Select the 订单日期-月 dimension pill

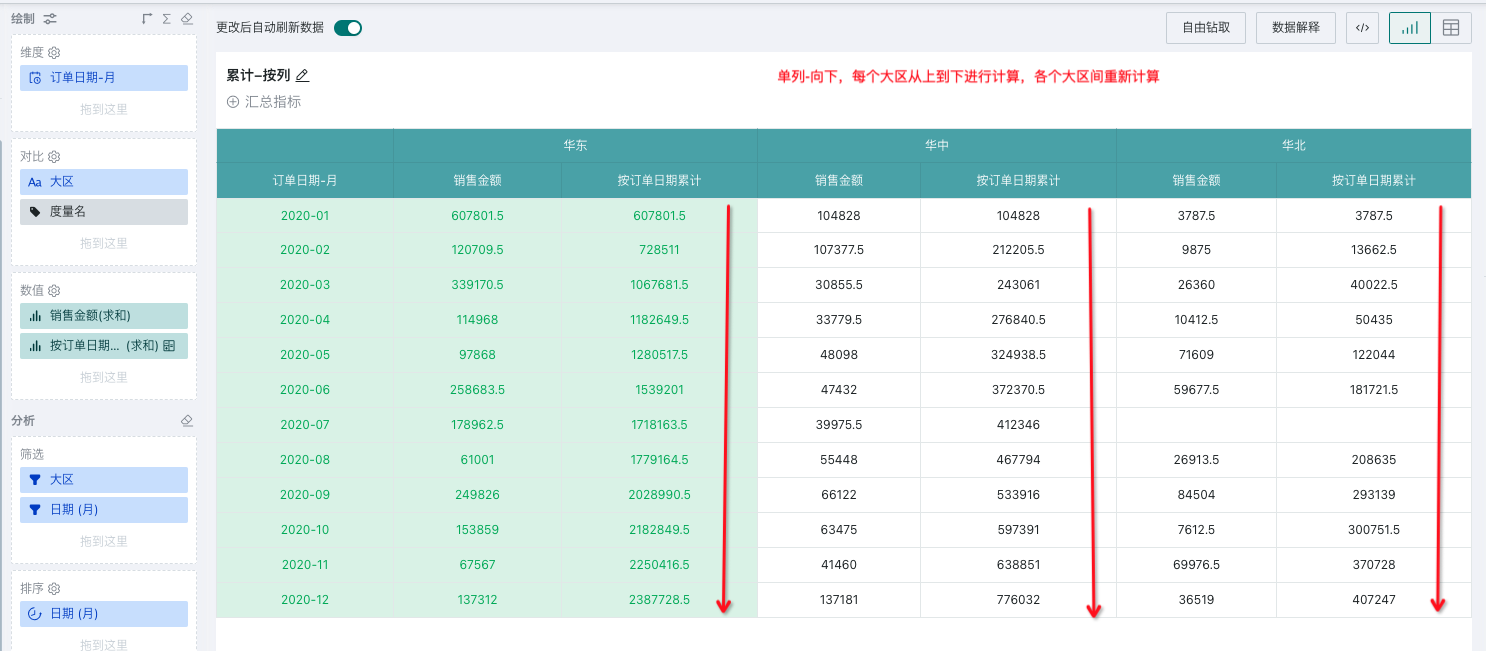pyautogui.click(x=103, y=78)
